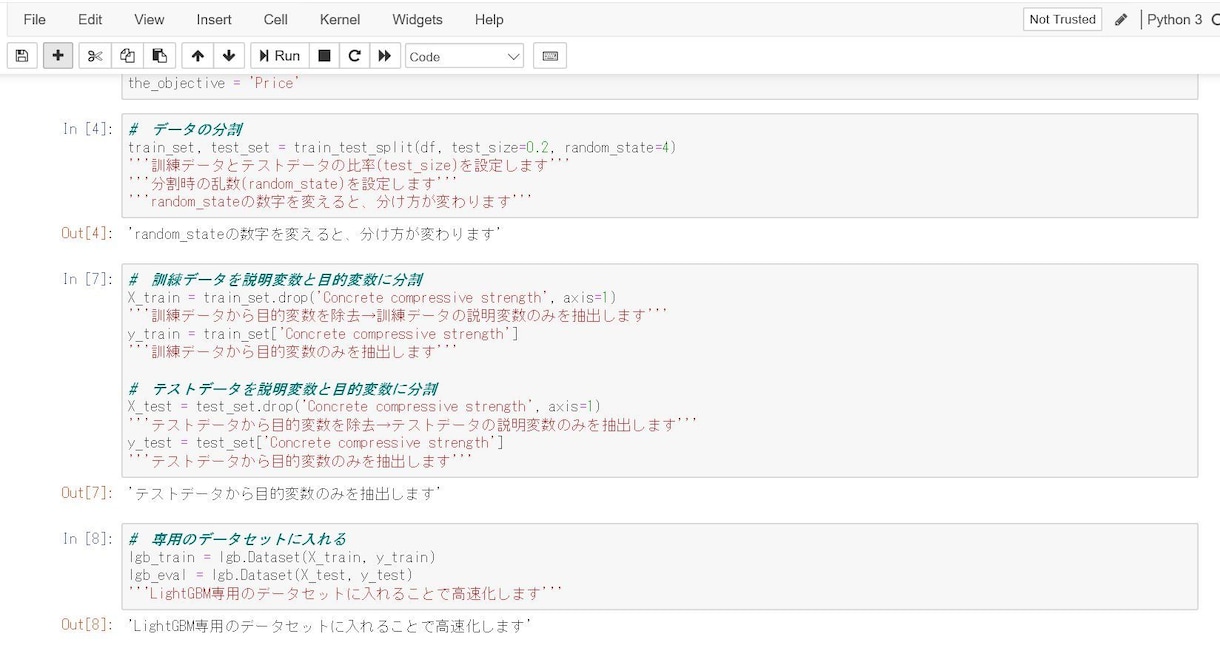The height and width of the screenshot is (648, 1220).
Task: Paste cells below with the clipboard icon
Action: [x=159, y=56]
